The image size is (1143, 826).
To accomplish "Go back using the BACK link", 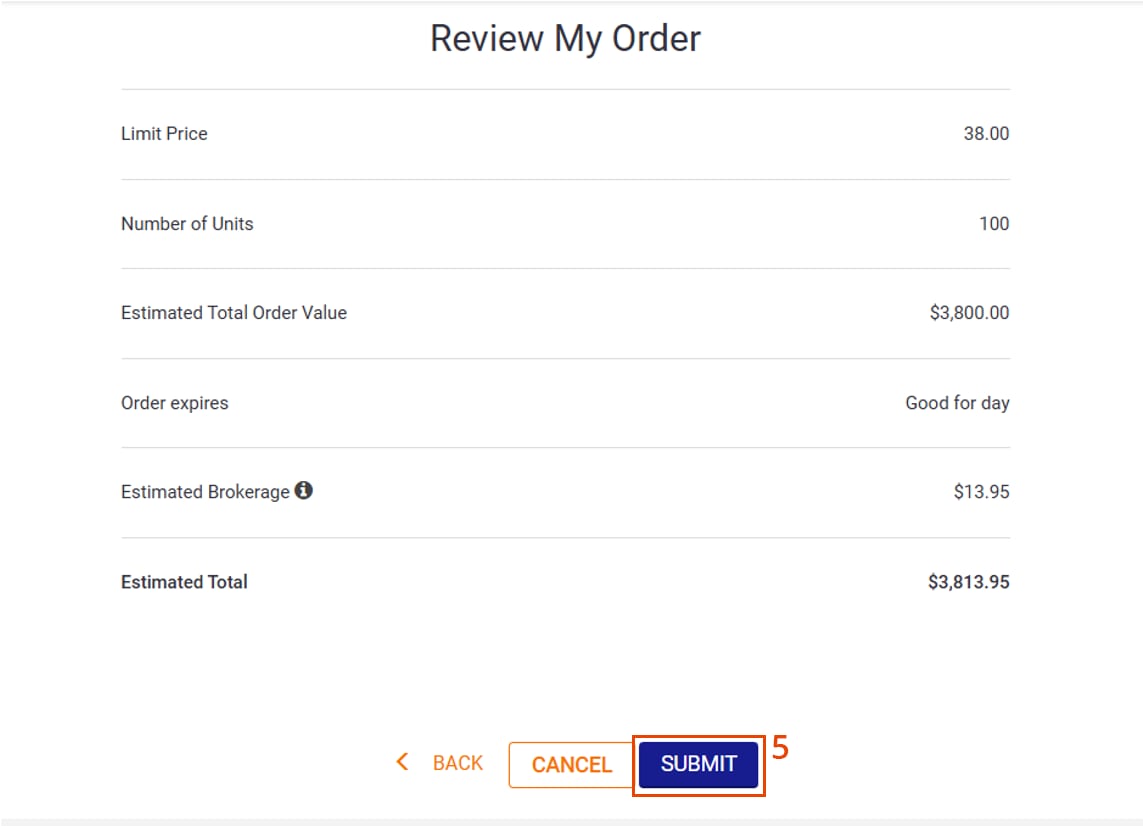I will pyautogui.click(x=457, y=764).
